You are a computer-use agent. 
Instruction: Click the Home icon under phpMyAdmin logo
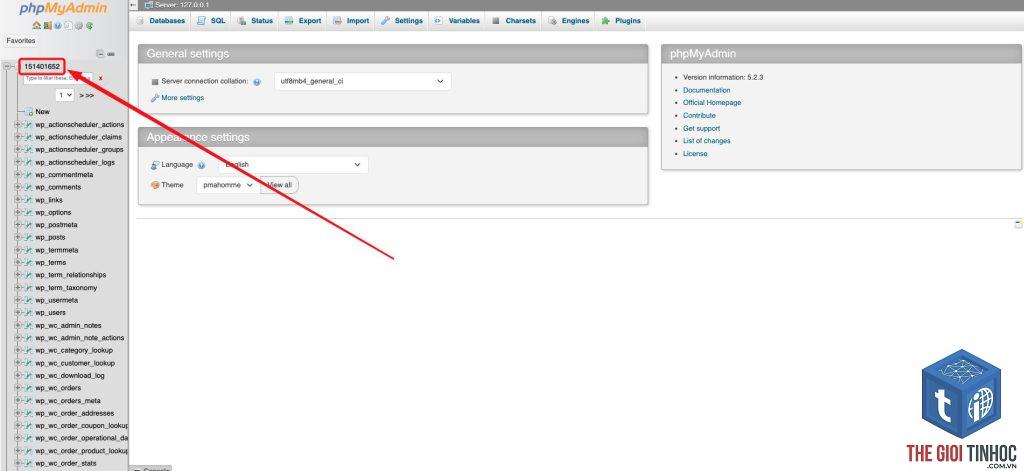(x=37, y=25)
